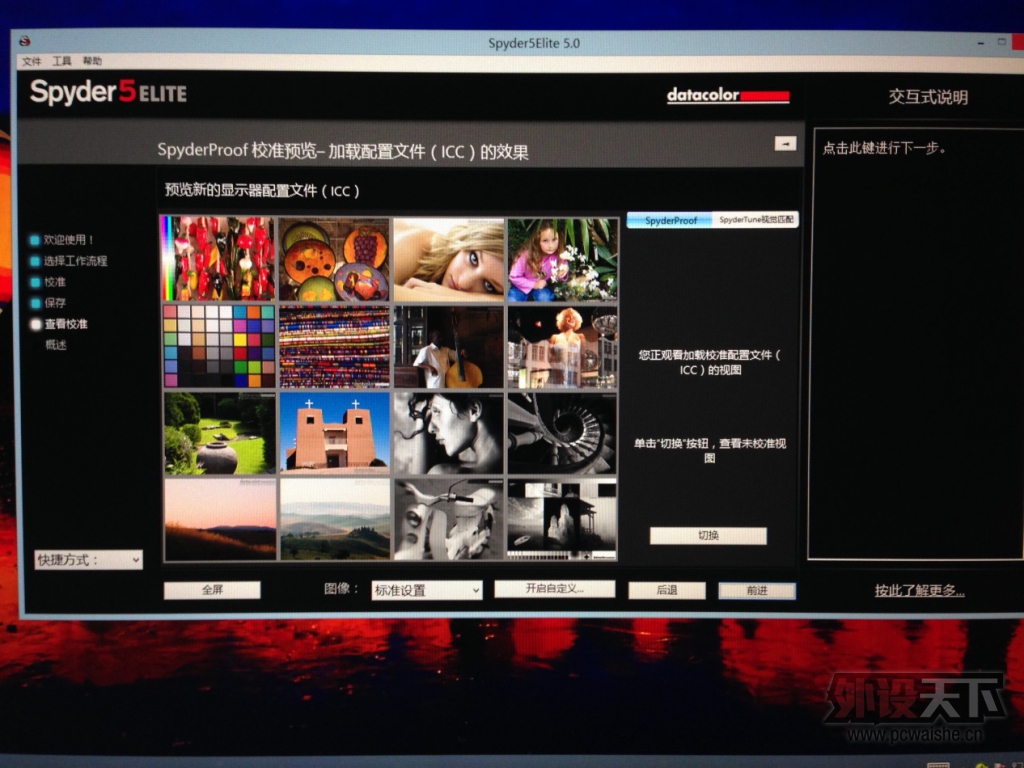Image resolution: width=1024 pixels, height=768 pixels.
Task: Switch to the SpyderTune视觉匹配 tab
Action: click(x=756, y=220)
